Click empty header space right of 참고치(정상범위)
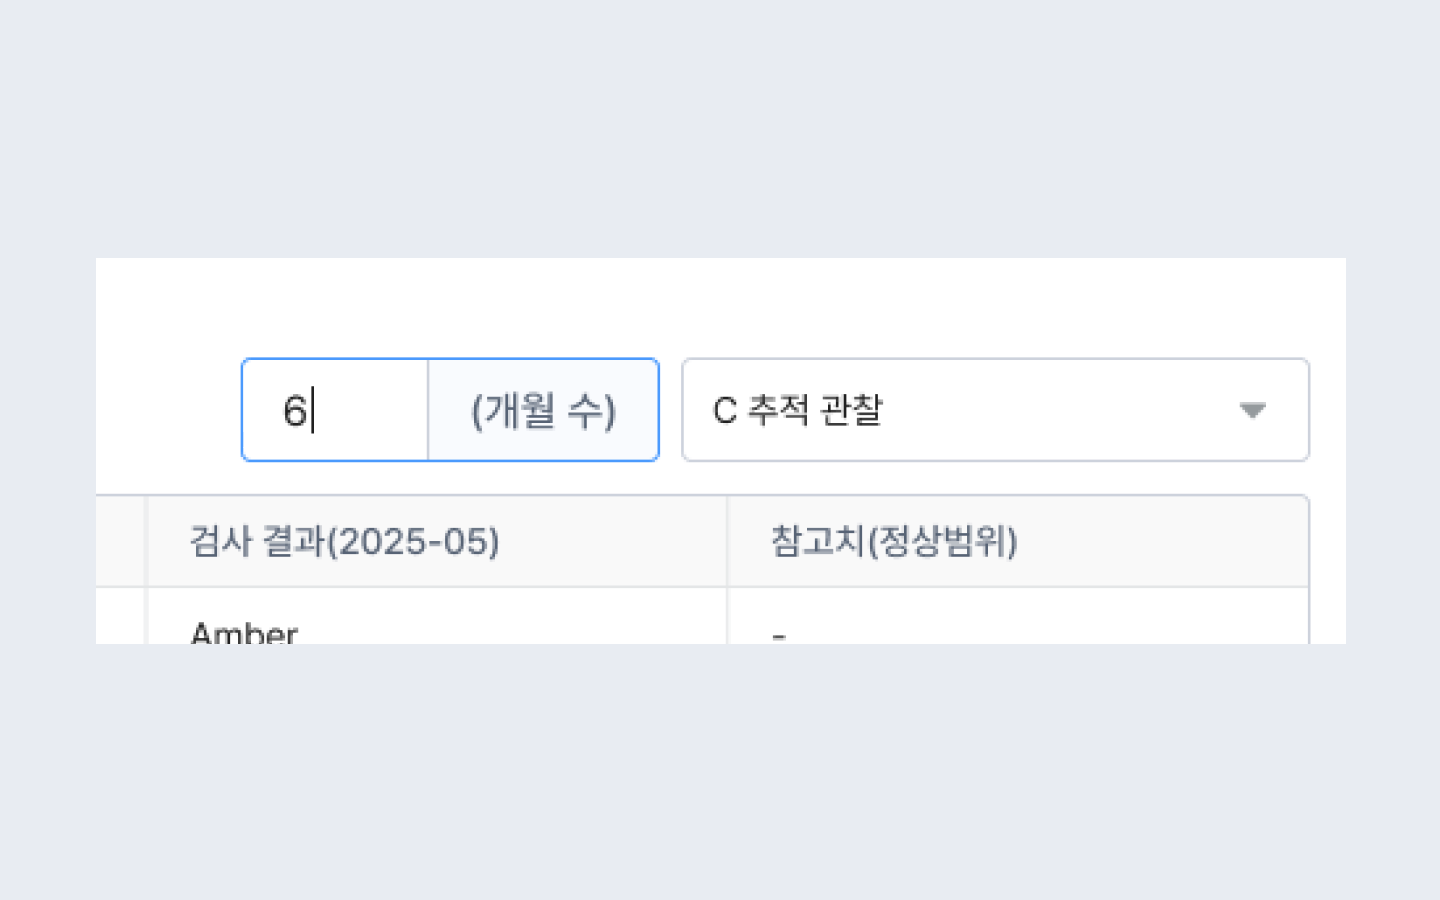This screenshot has width=1440, height=900. (1160, 542)
